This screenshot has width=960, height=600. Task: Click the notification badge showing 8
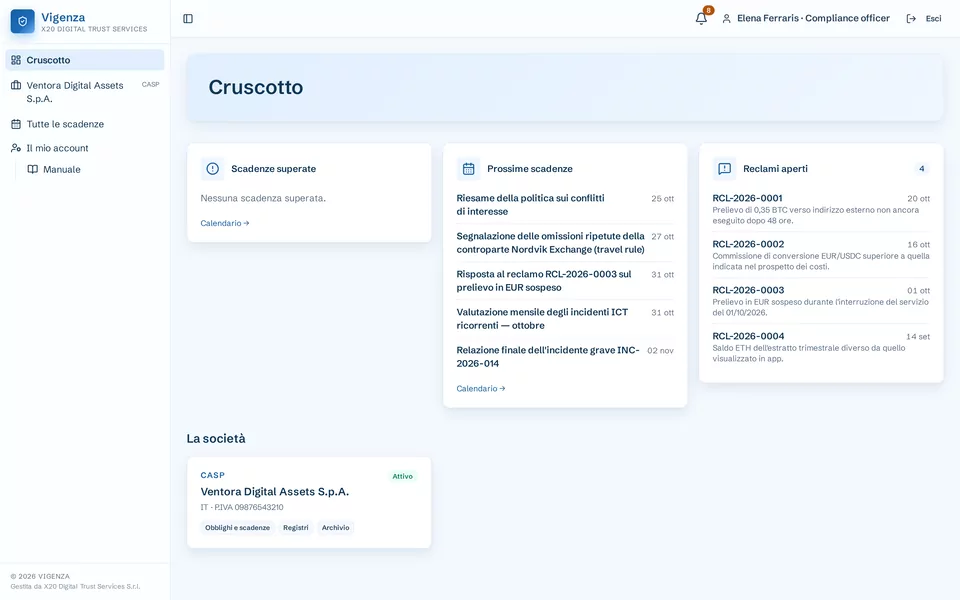click(708, 10)
